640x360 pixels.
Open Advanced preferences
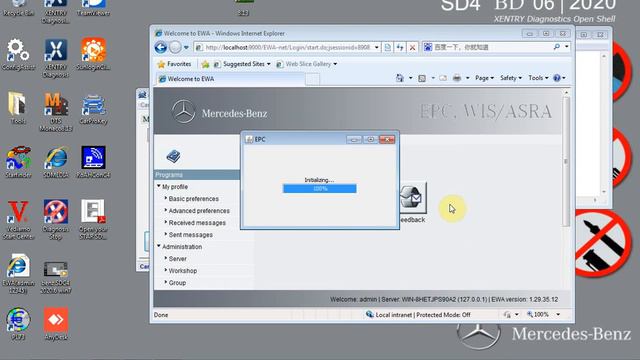point(199,211)
